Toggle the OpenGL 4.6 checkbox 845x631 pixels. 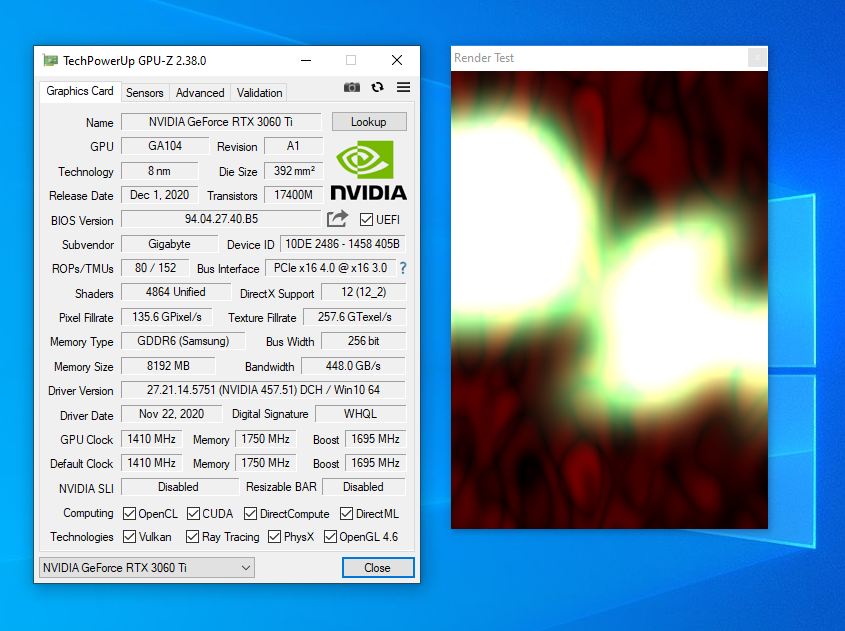click(330, 537)
